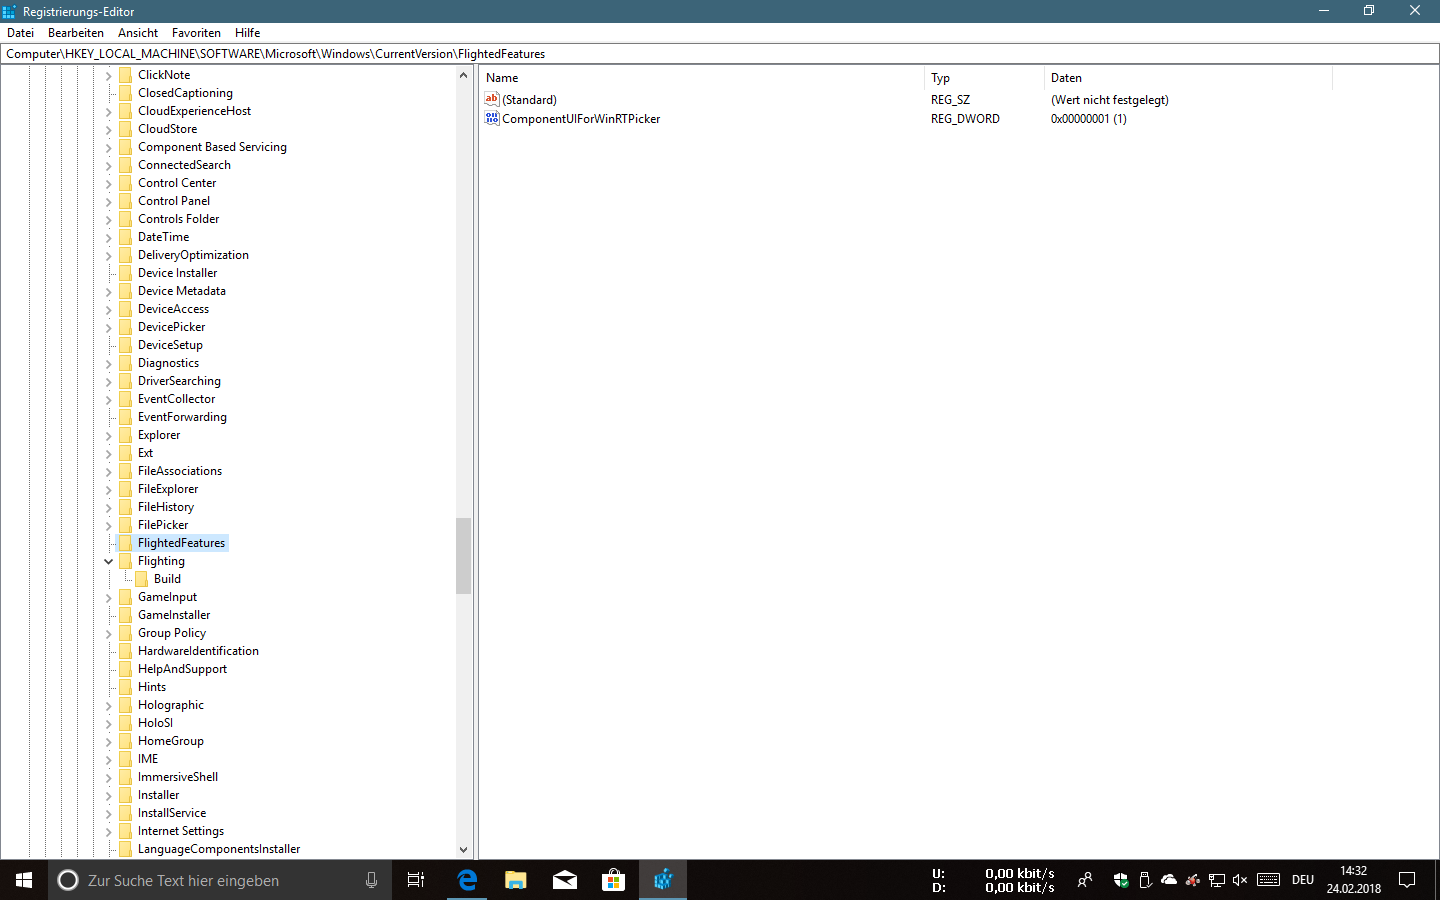Select the FilePicker key
This screenshot has height=900, width=1440.
click(163, 525)
